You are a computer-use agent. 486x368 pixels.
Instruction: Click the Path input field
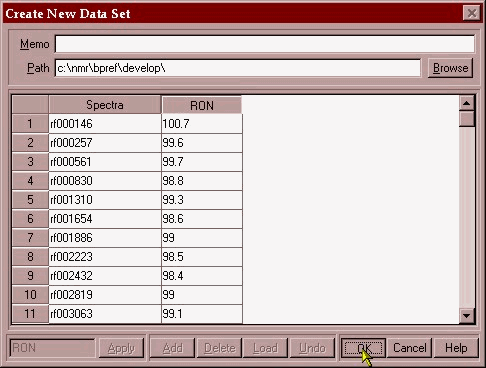[x=238, y=68]
